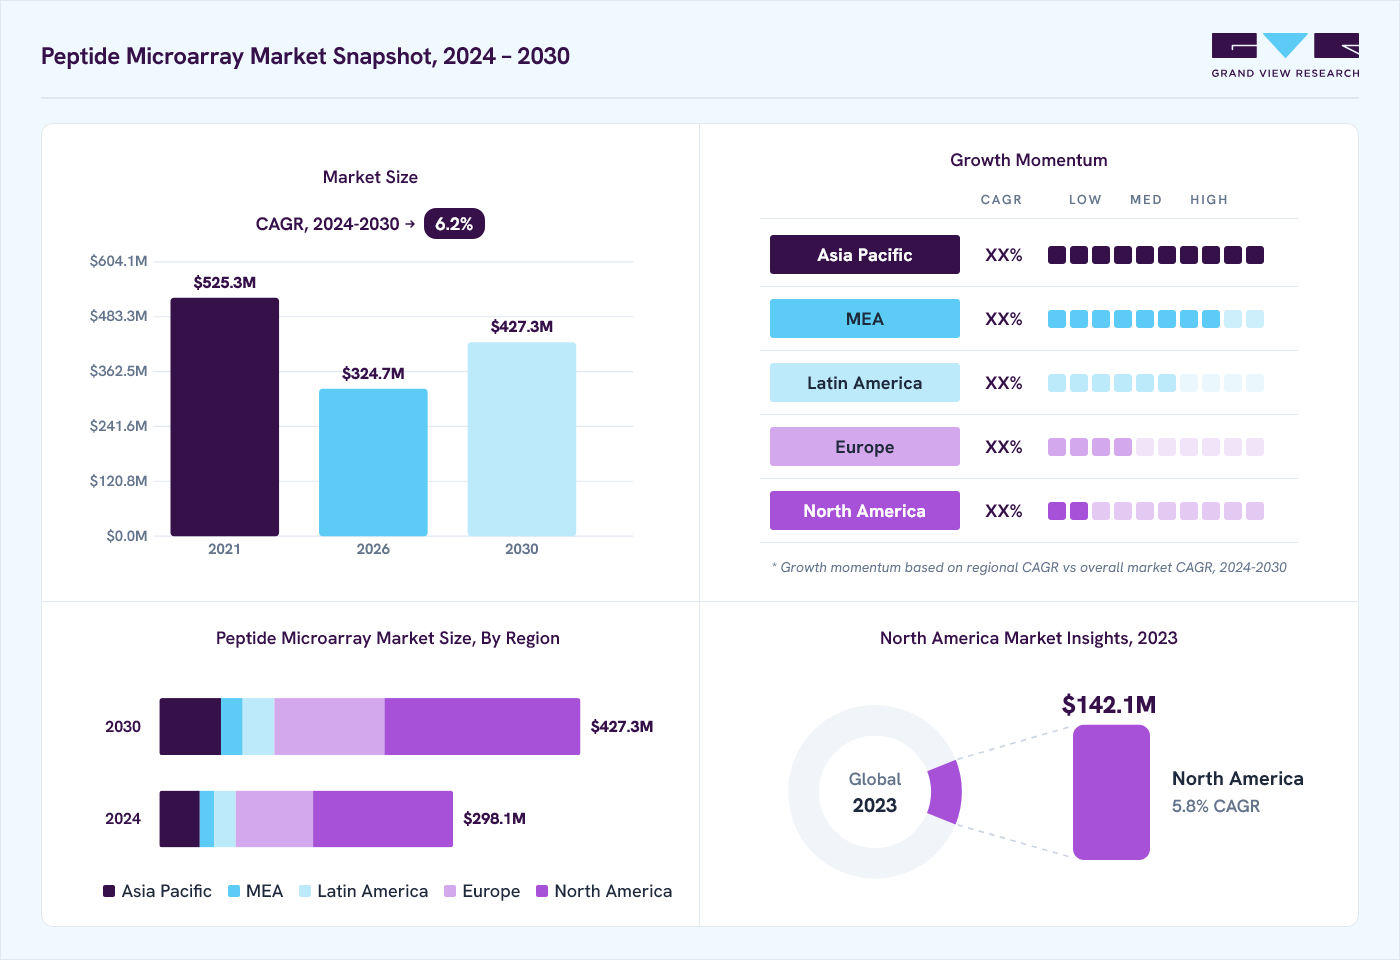Click the 2026 blue bar
Screen dimensions: 1400x960
coord(373,462)
